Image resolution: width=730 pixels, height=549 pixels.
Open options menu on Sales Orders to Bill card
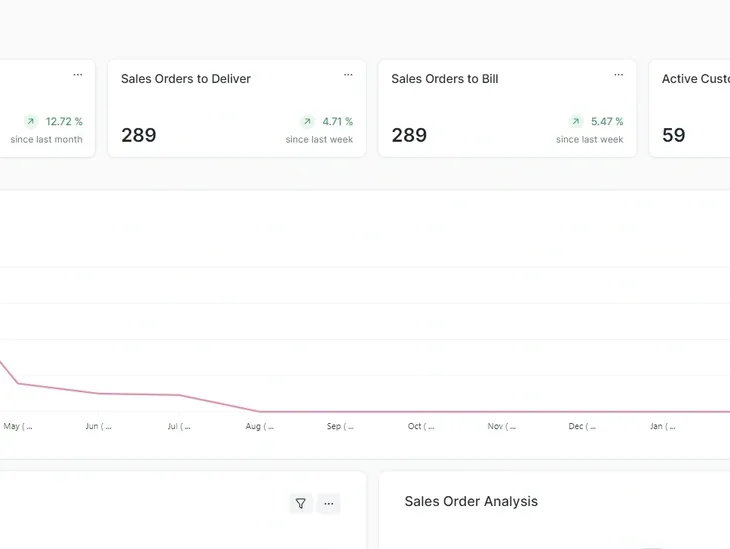618,75
